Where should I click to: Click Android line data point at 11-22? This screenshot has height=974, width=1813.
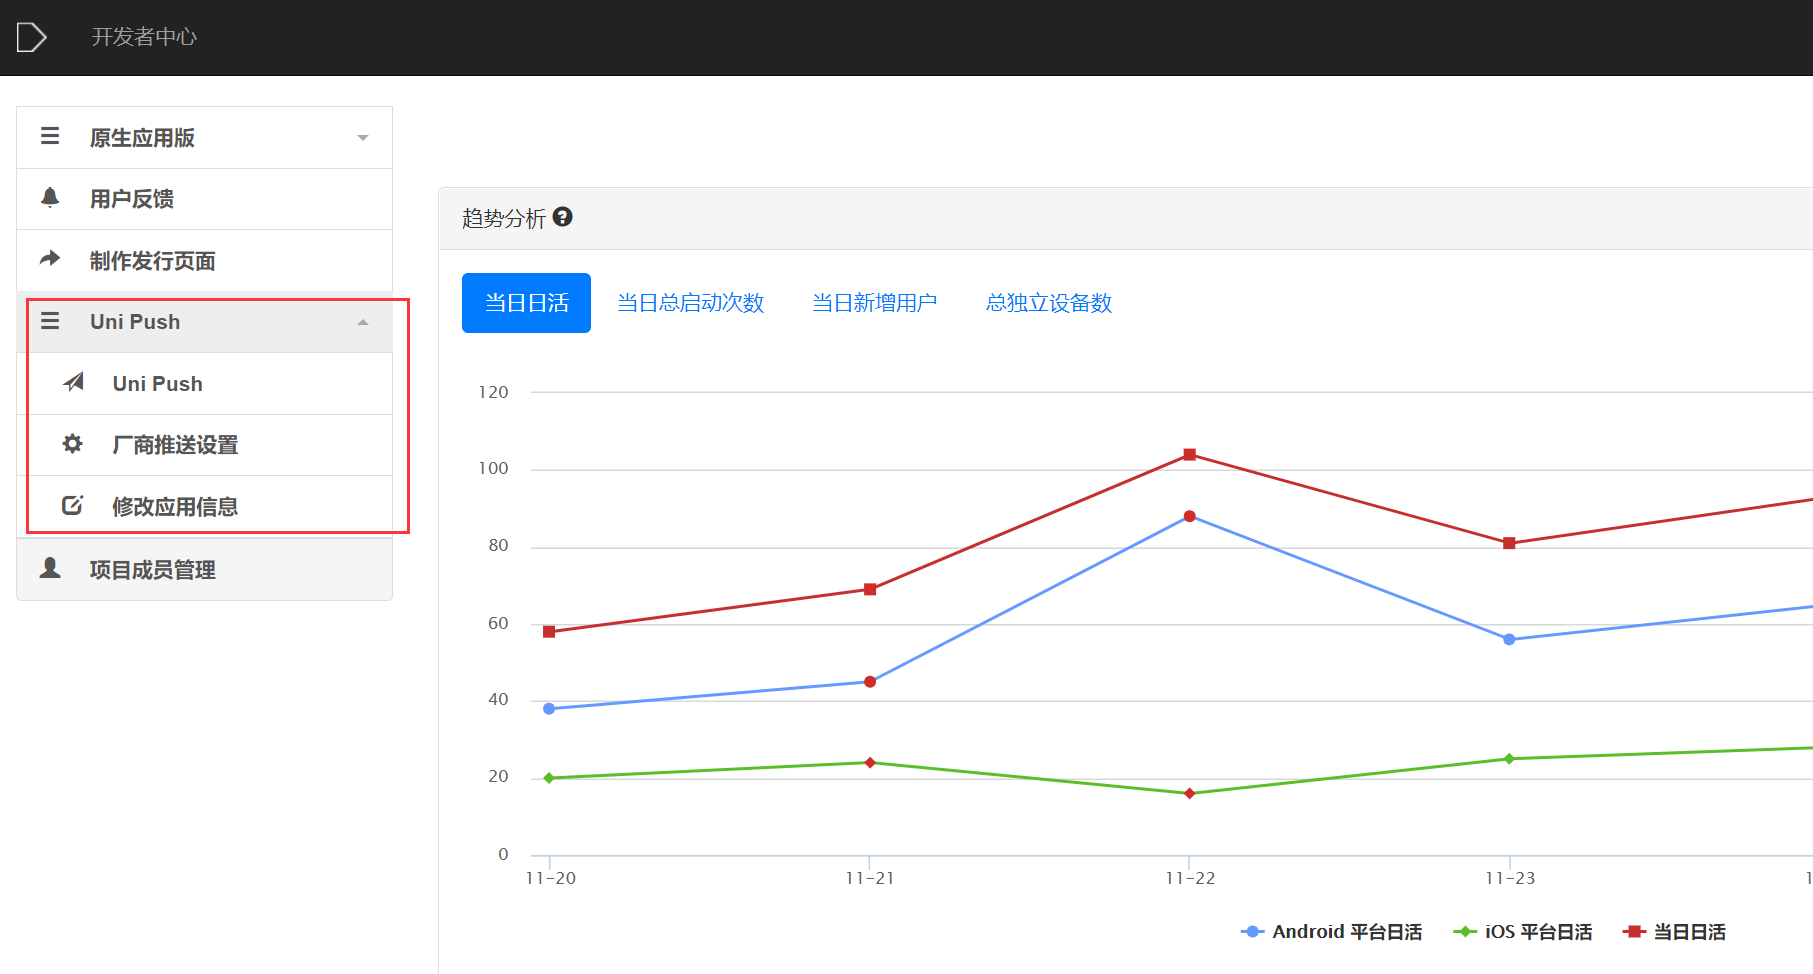1189,517
